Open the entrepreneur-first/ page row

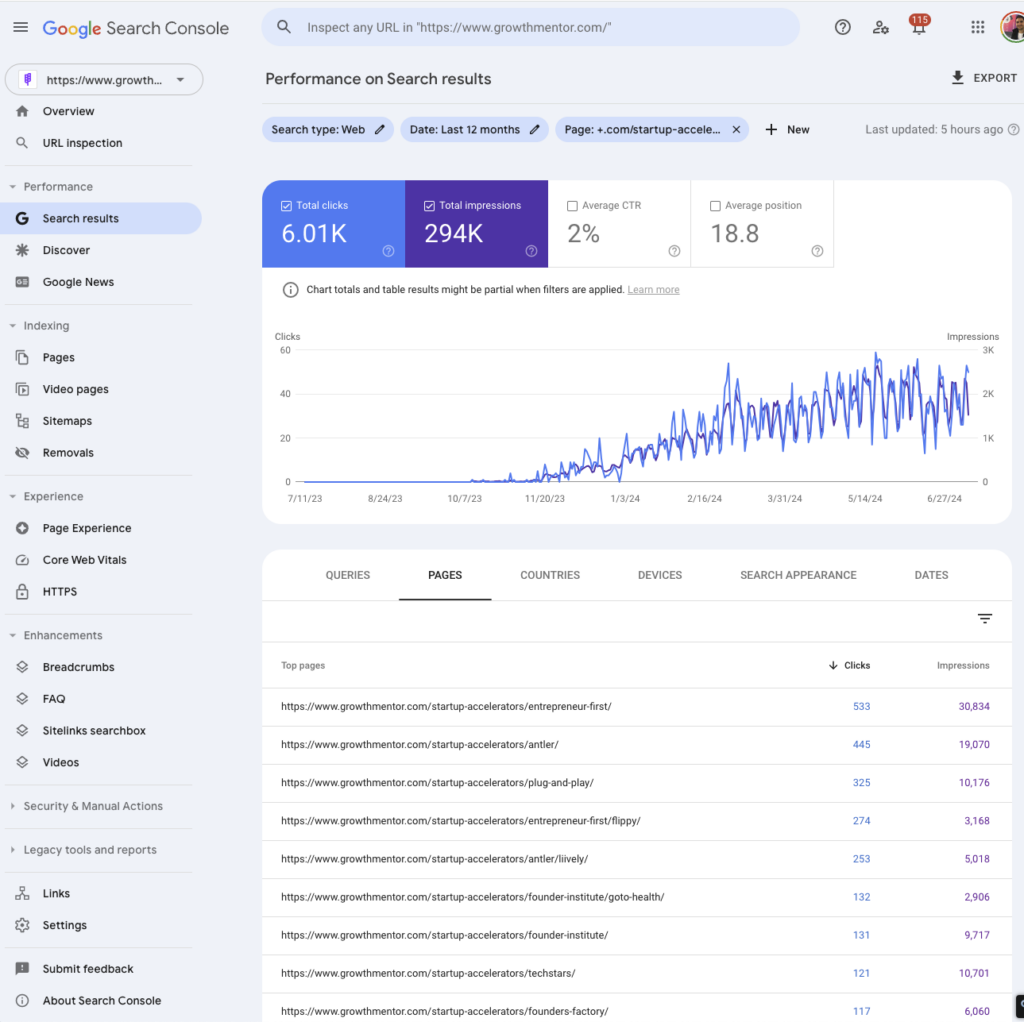(637, 707)
